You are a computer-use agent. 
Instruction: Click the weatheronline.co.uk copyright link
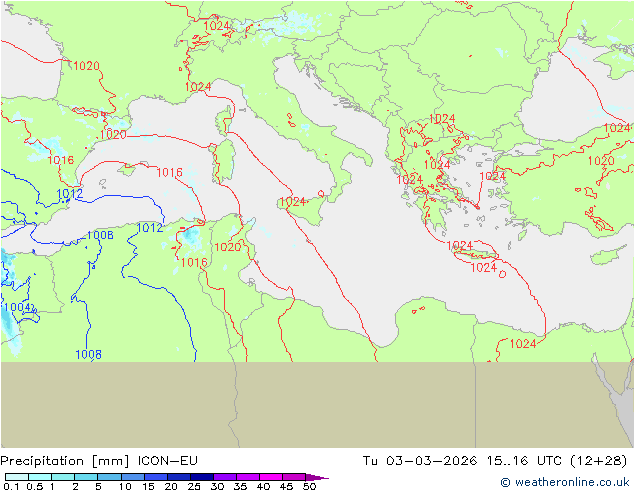click(x=564, y=482)
